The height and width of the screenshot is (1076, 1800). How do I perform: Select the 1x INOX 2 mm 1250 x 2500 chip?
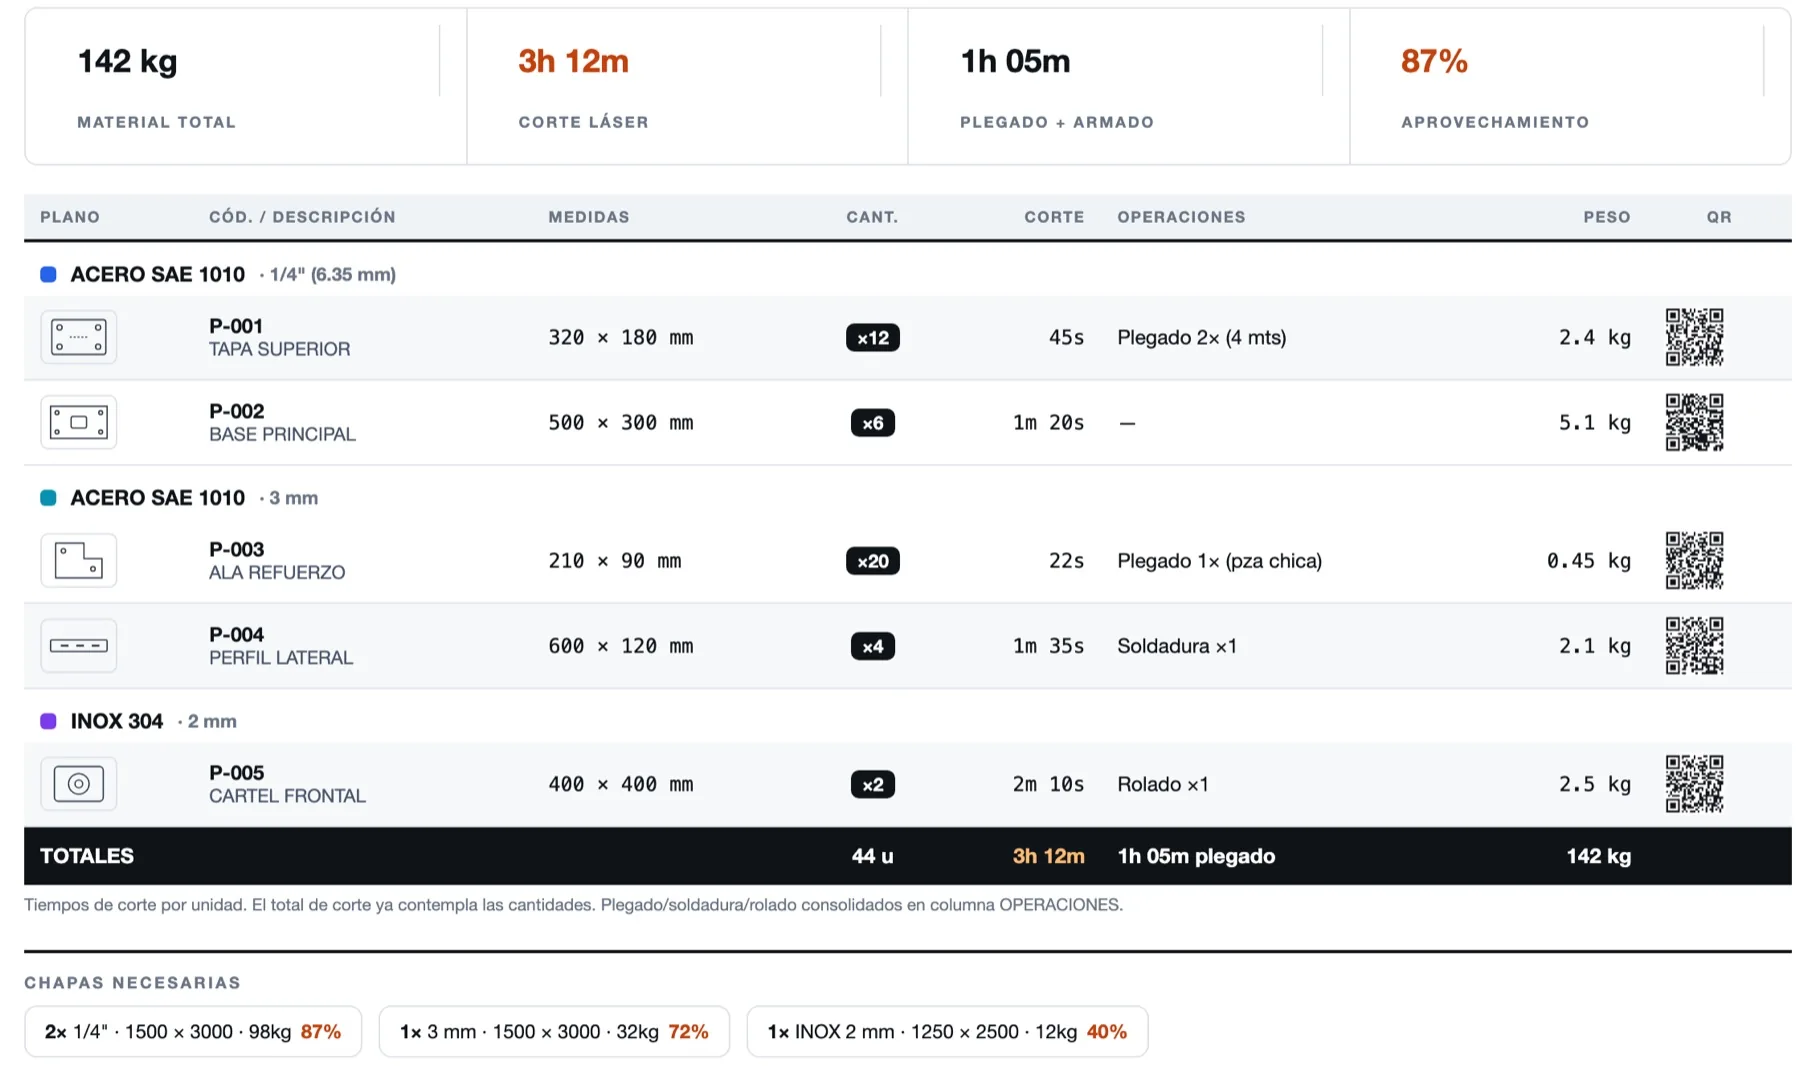click(947, 1031)
